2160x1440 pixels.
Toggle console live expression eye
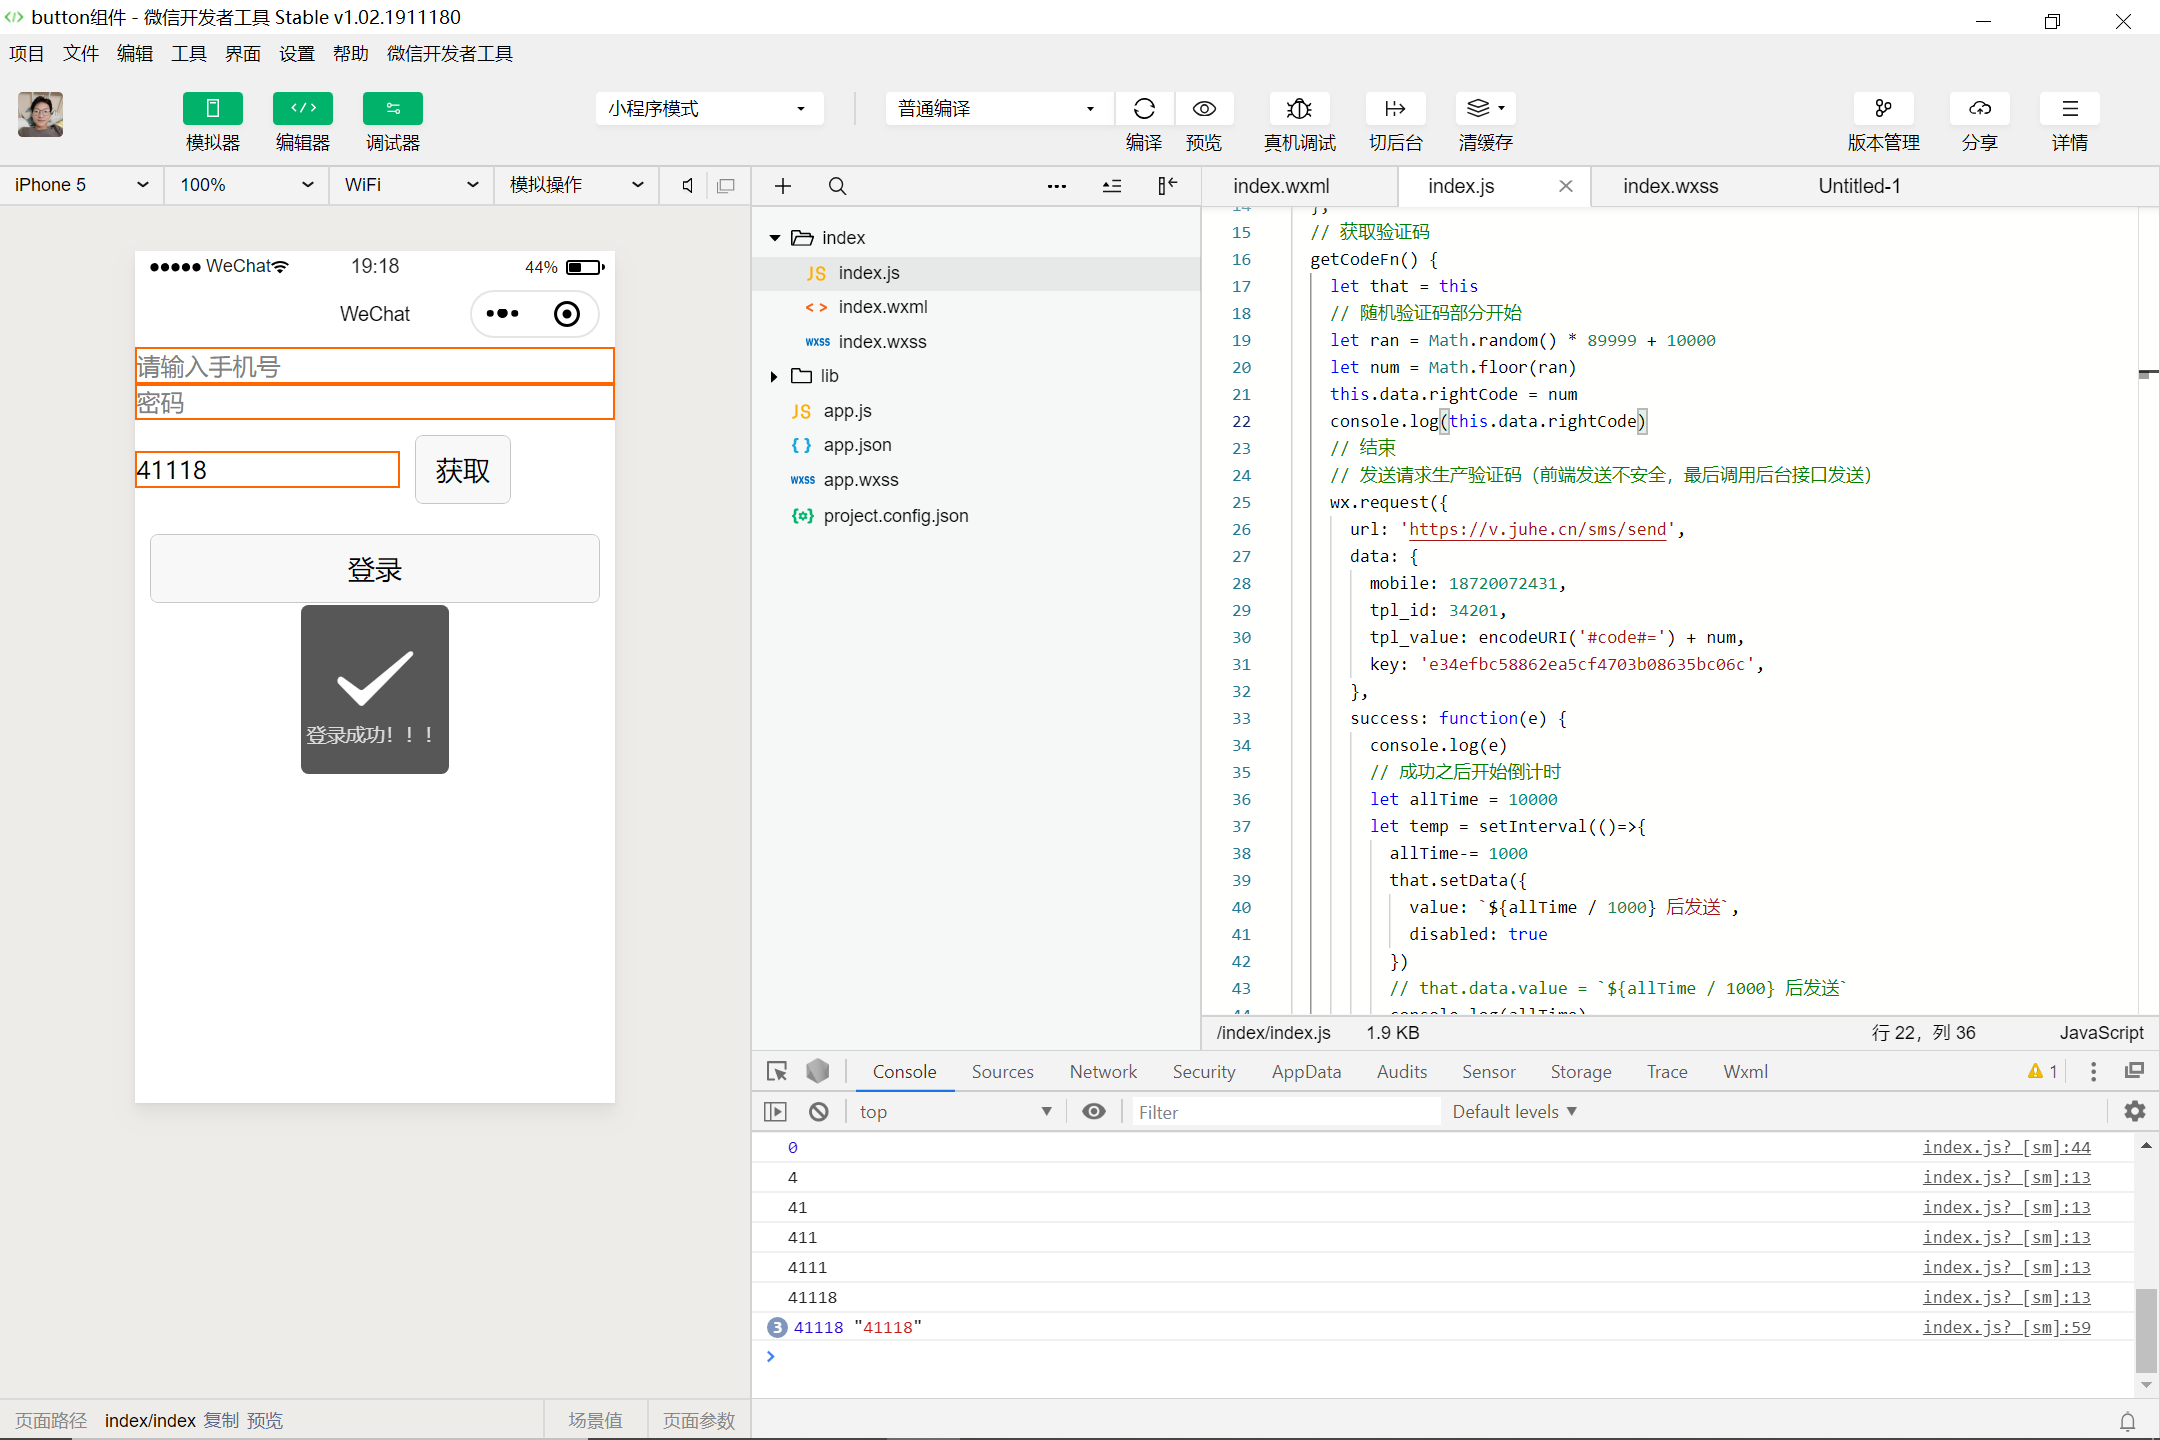pos(1094,1112)
